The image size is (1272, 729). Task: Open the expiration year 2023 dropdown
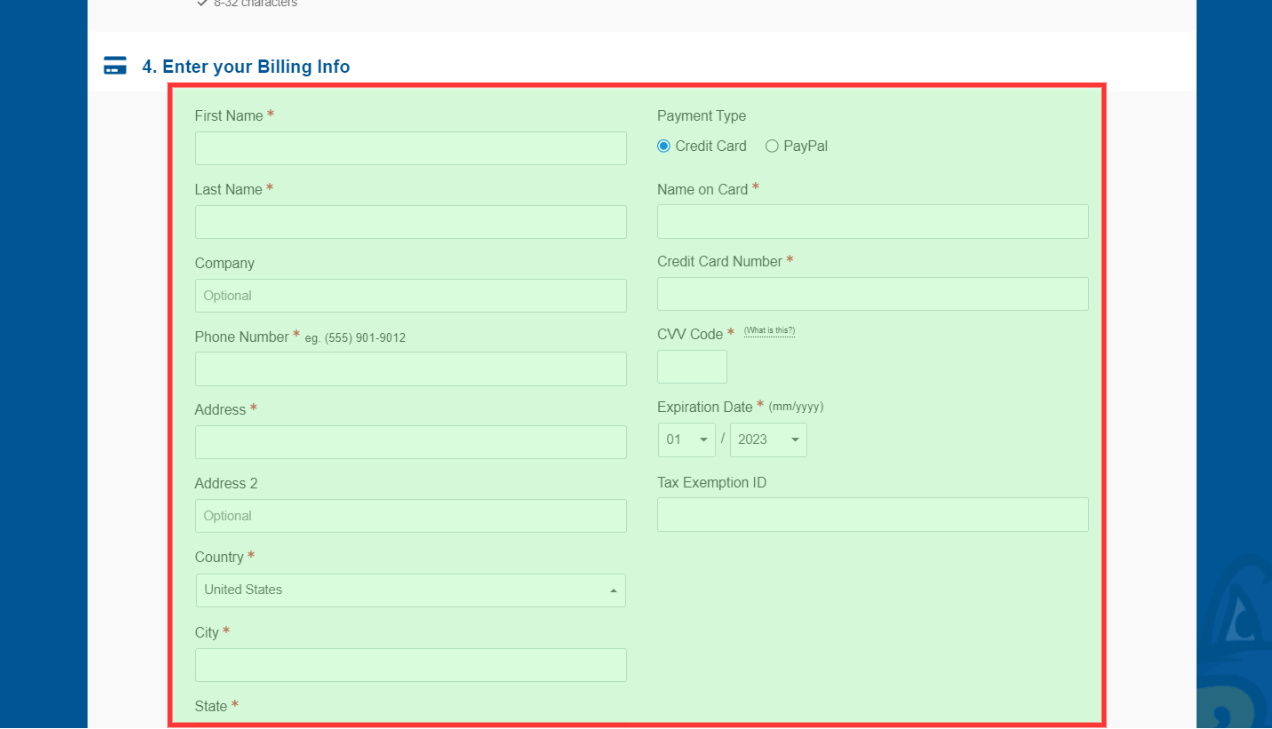[x=768, y=440]
